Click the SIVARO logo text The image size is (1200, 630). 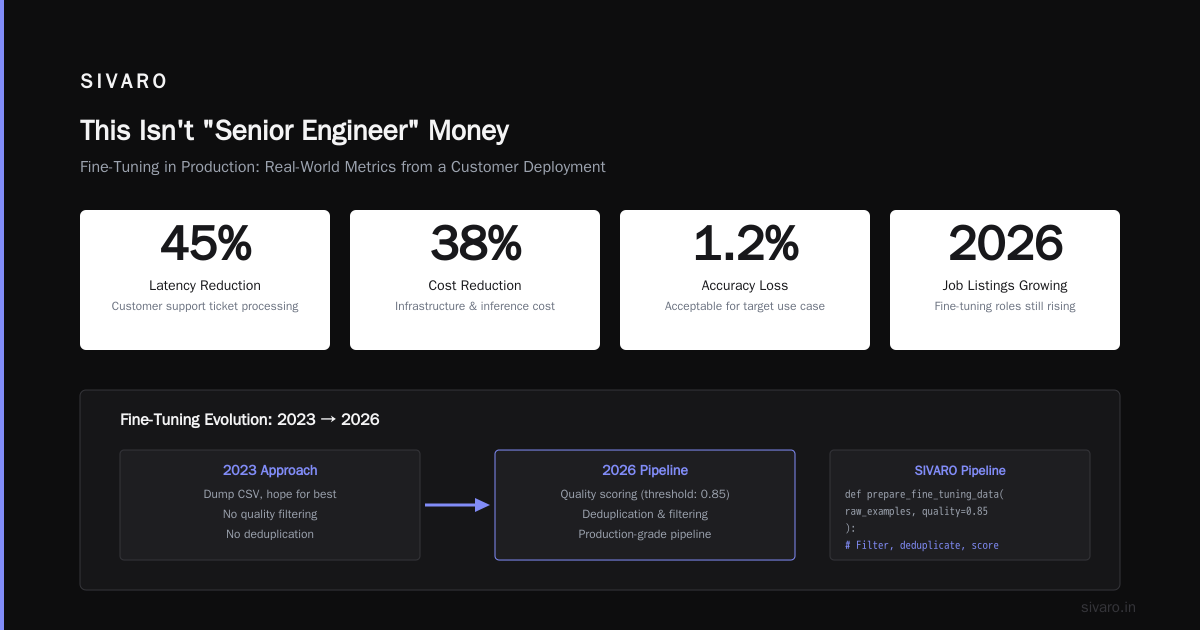click(x=124, y=82)
